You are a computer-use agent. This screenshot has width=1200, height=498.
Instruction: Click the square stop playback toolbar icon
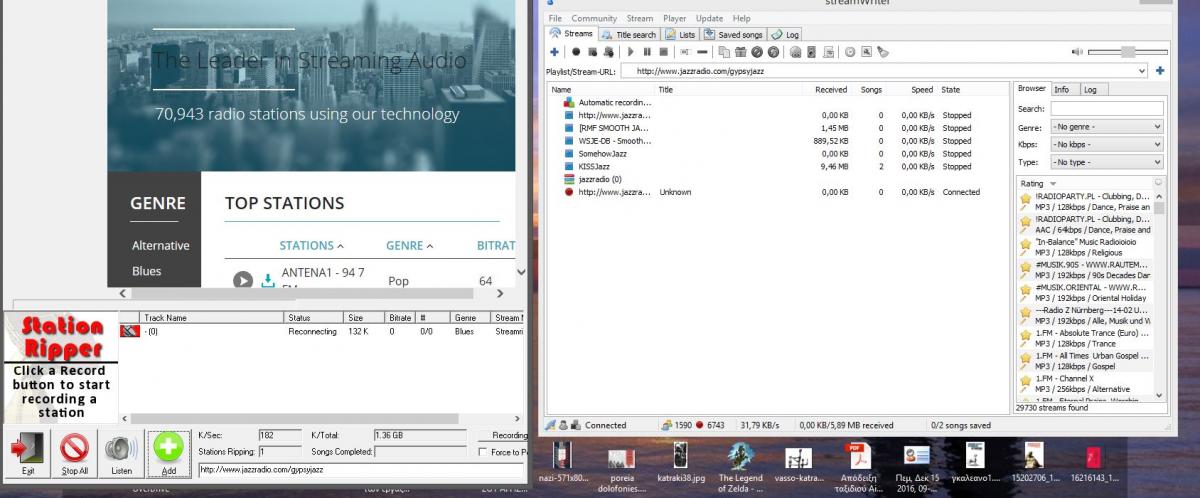662,52
